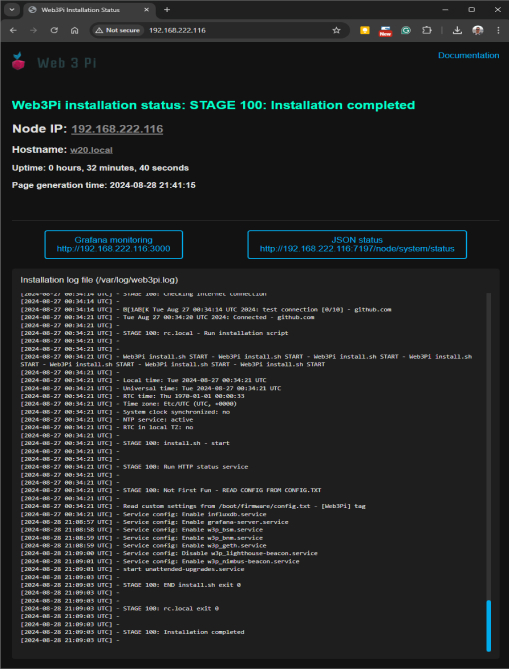This screenshot has width=509, height=669.
Task: Open the JSON status button
Action: (x=357, y=244)
